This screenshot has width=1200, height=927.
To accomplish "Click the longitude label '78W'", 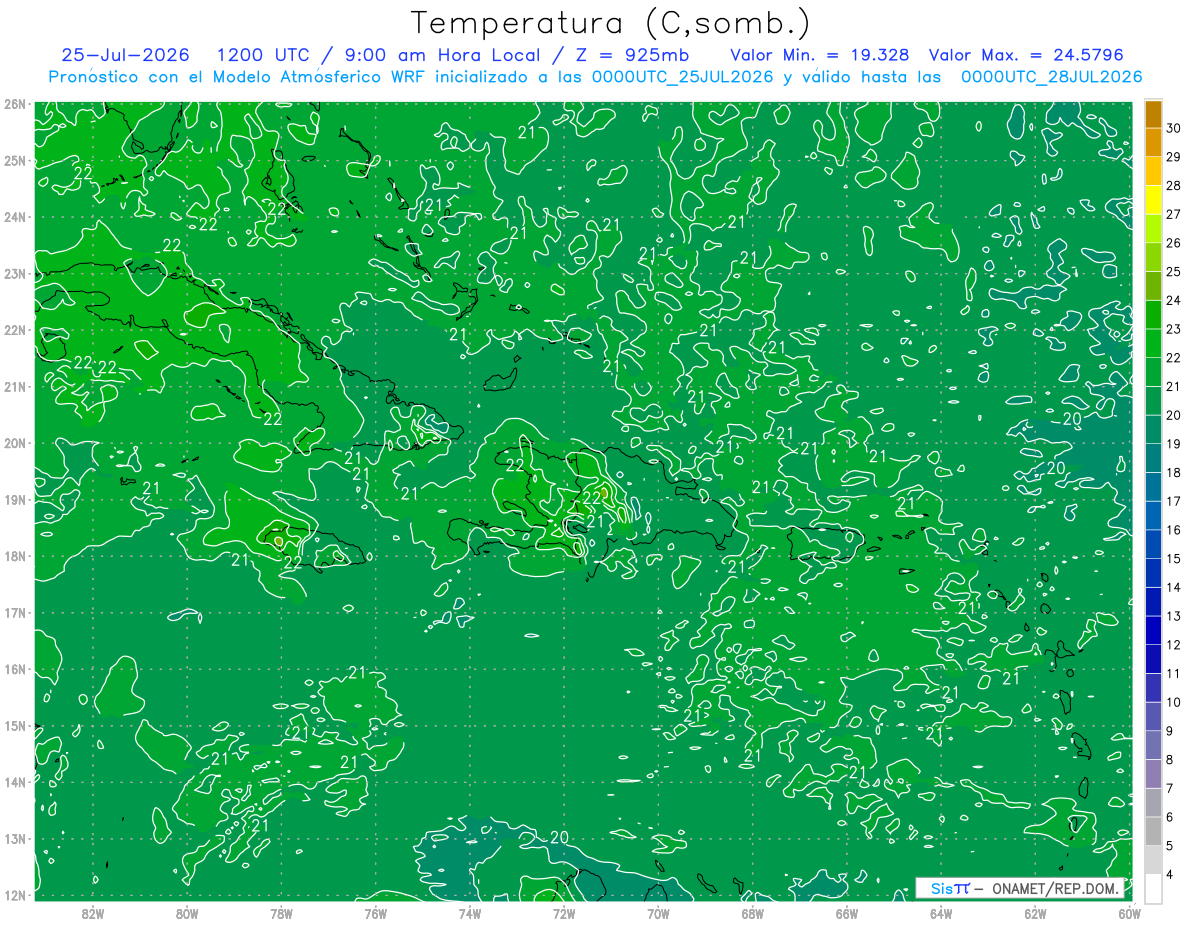I will click(281, 912).
